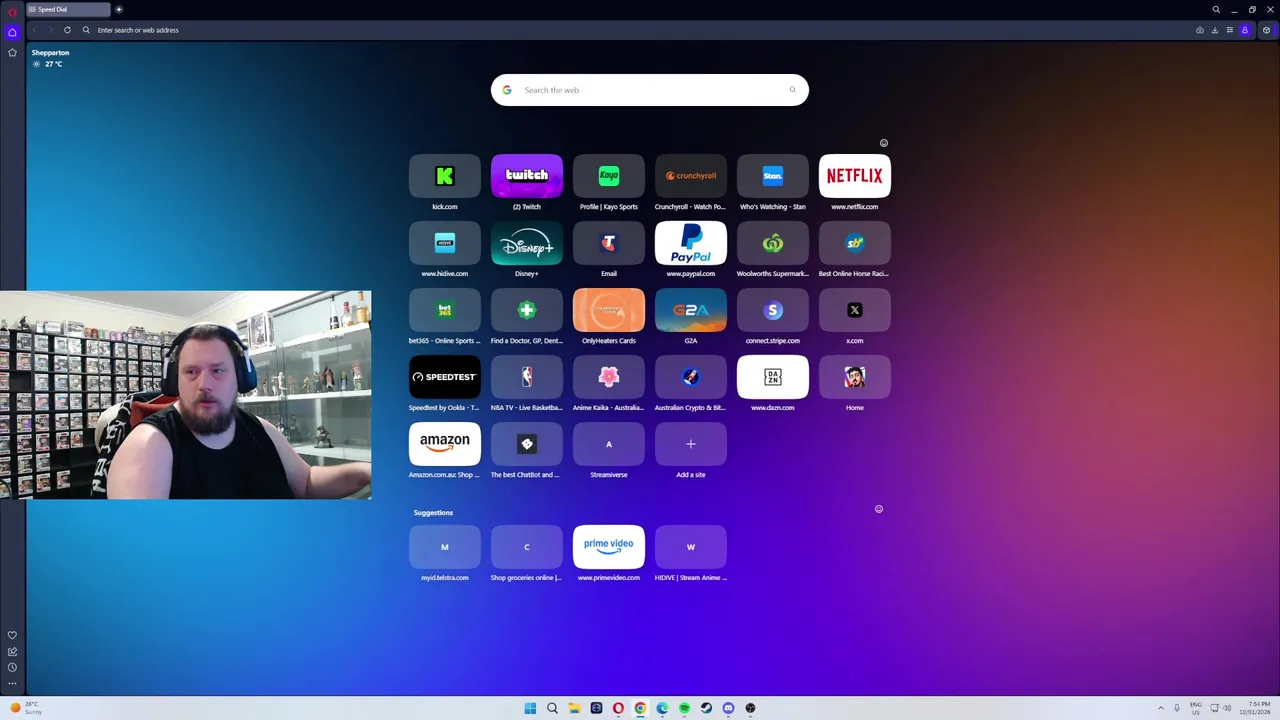Open the Crunchyroll tile

(691, 176)
